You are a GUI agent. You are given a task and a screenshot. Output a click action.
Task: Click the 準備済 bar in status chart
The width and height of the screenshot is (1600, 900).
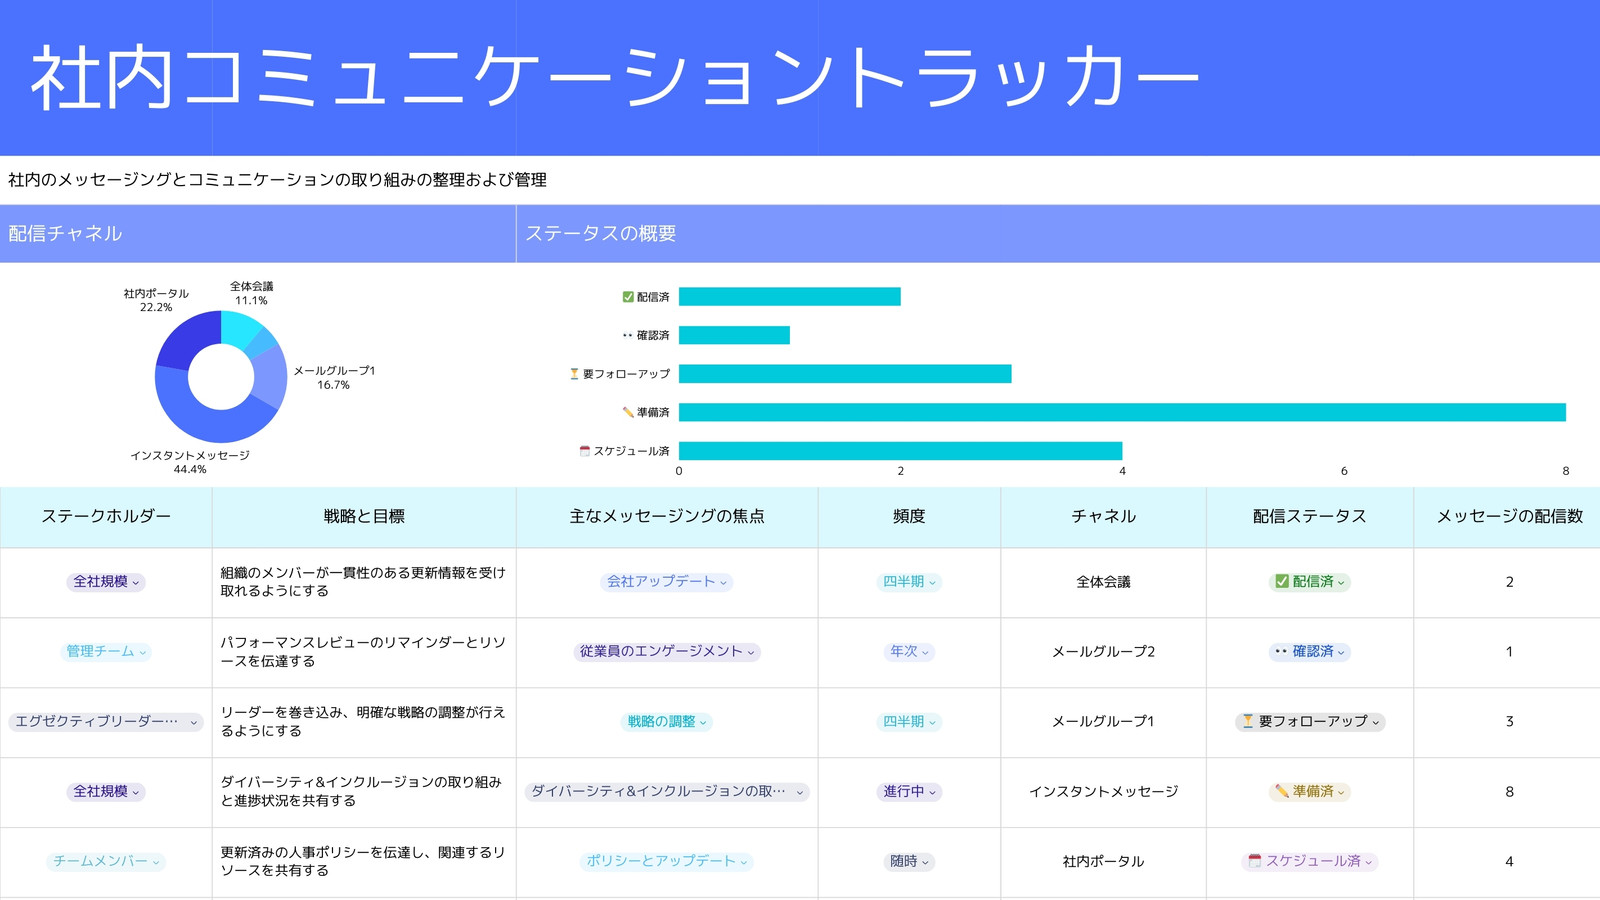(1122, 412)
